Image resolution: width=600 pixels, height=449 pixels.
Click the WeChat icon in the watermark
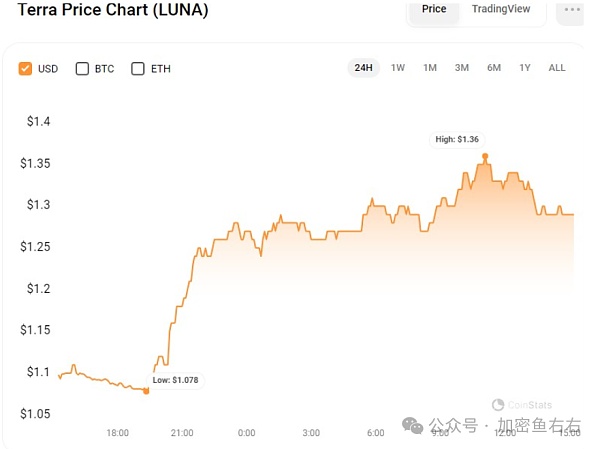click(412, 426)
